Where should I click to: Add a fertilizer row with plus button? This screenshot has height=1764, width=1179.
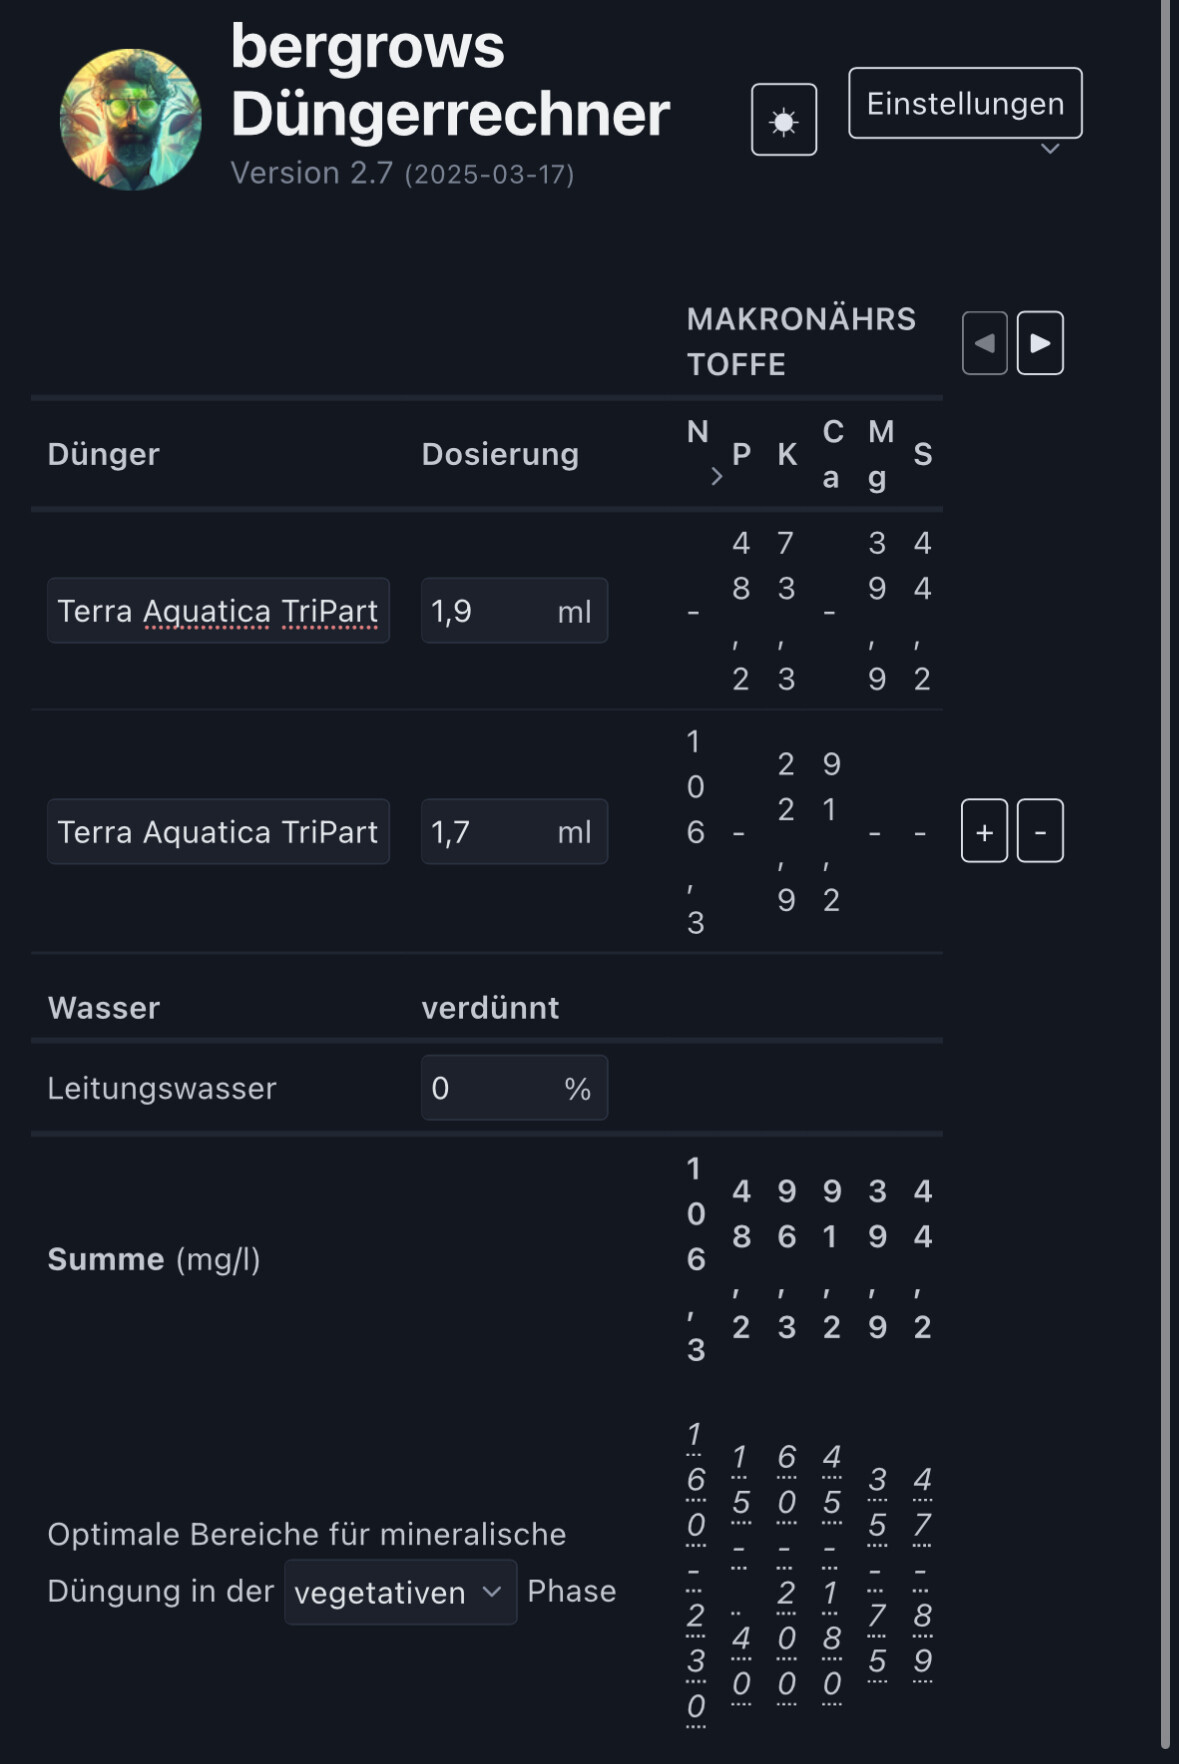[984, 831]
